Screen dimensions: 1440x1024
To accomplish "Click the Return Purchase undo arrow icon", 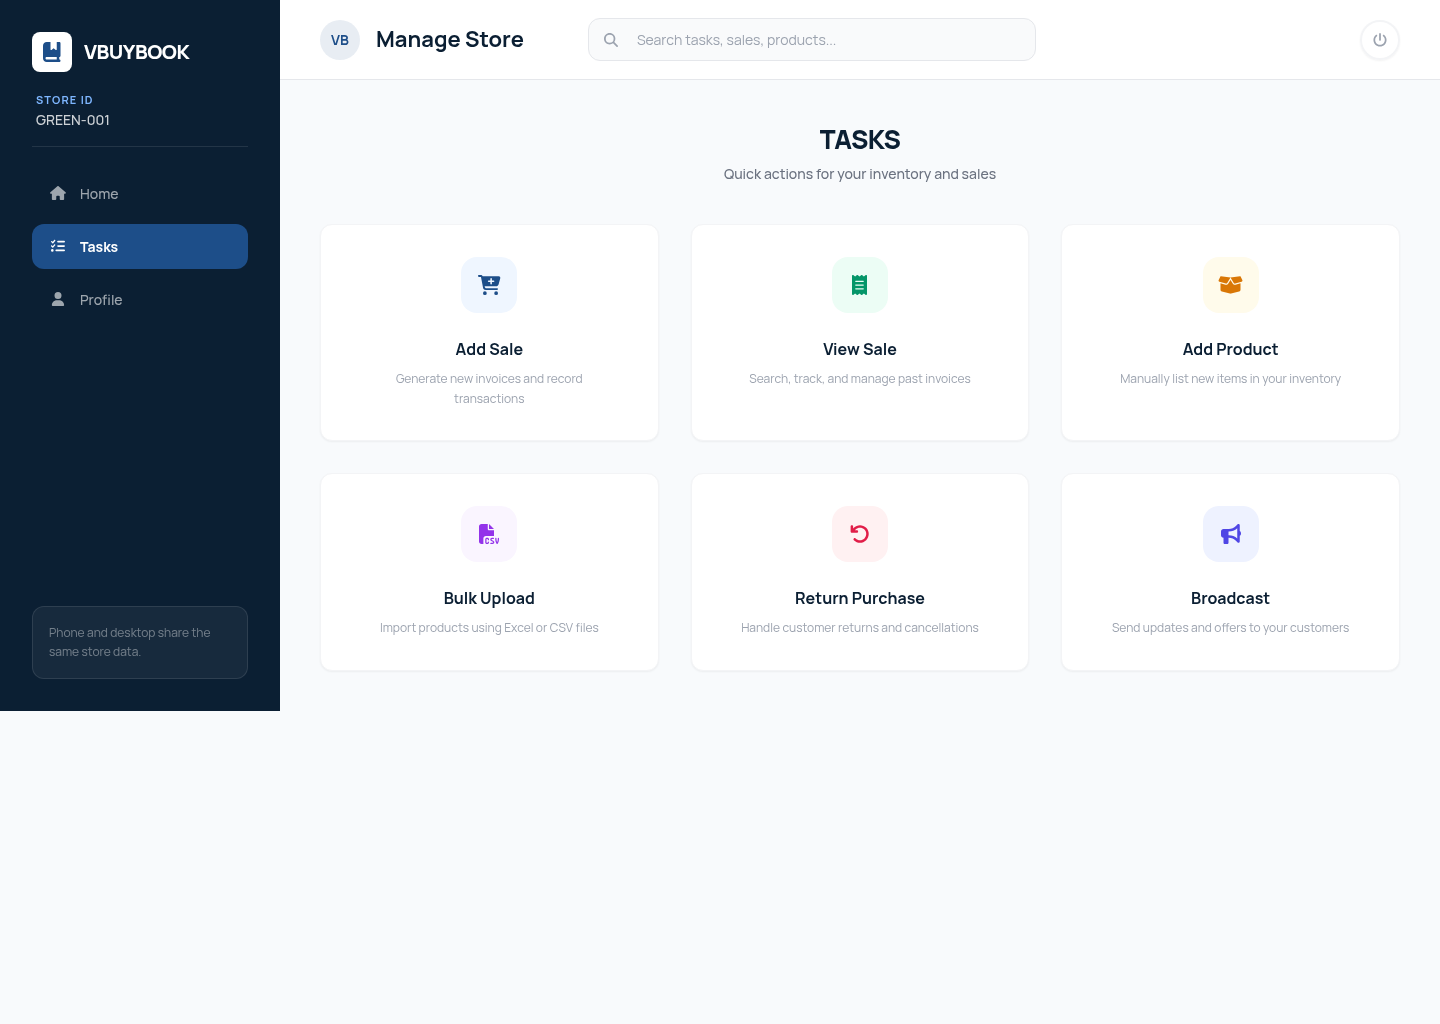I will pyautogui.click(x=860, y=534).
